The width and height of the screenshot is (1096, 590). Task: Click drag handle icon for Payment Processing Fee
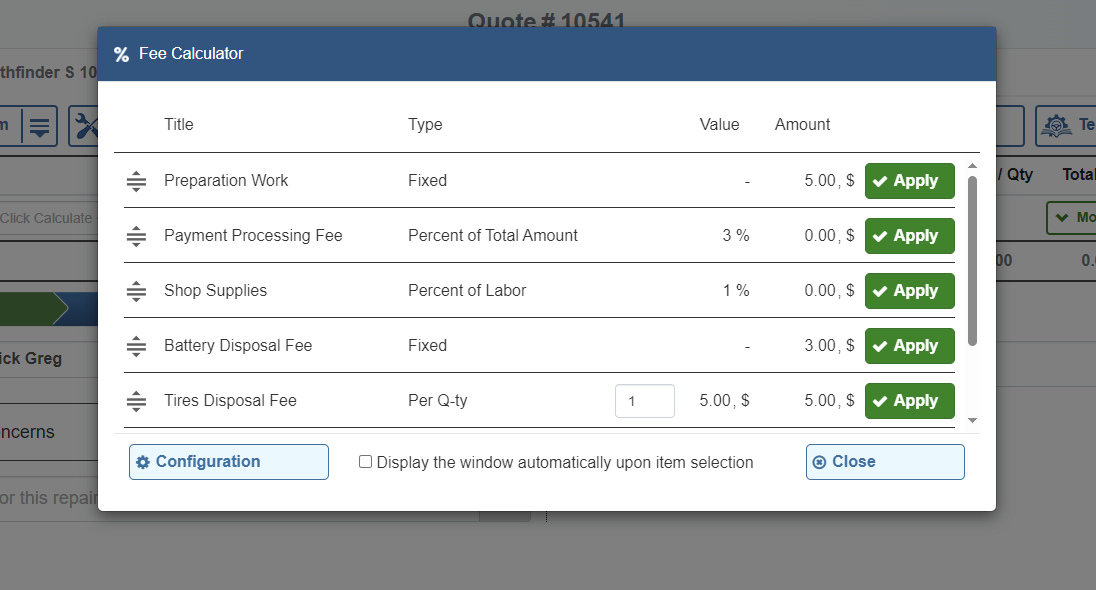click(136, 236)
